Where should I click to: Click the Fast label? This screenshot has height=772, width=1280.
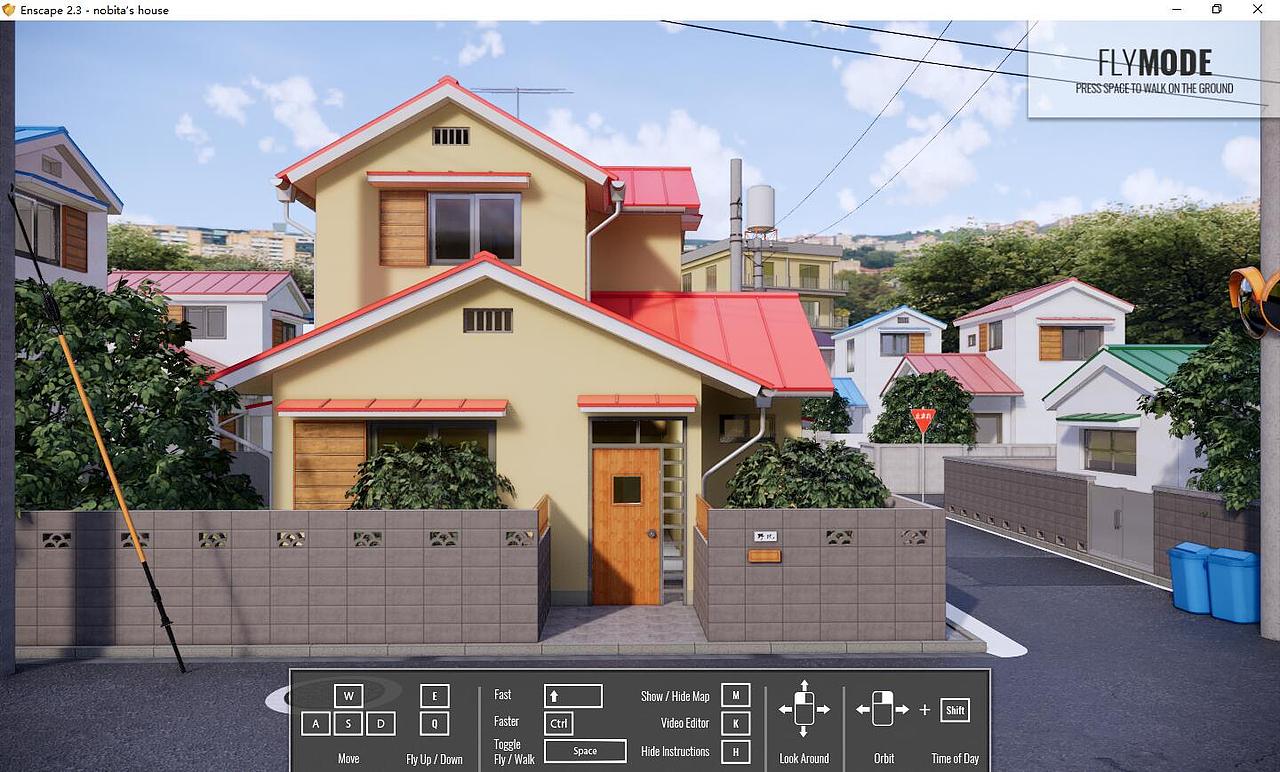click(502, 694)
